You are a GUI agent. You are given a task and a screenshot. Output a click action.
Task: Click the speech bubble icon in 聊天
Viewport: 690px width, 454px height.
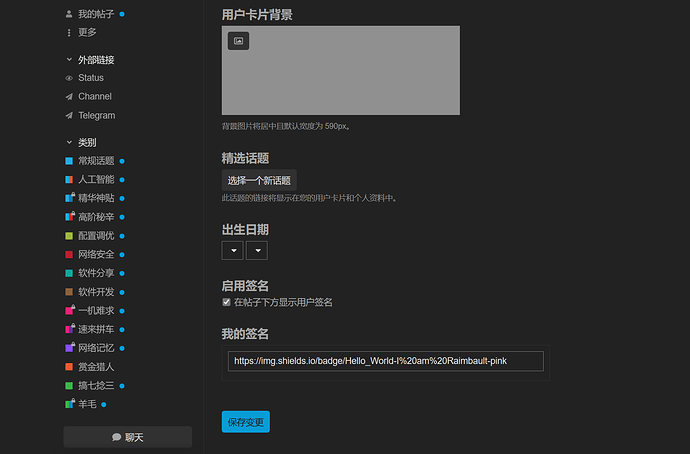tap(116, 437)
